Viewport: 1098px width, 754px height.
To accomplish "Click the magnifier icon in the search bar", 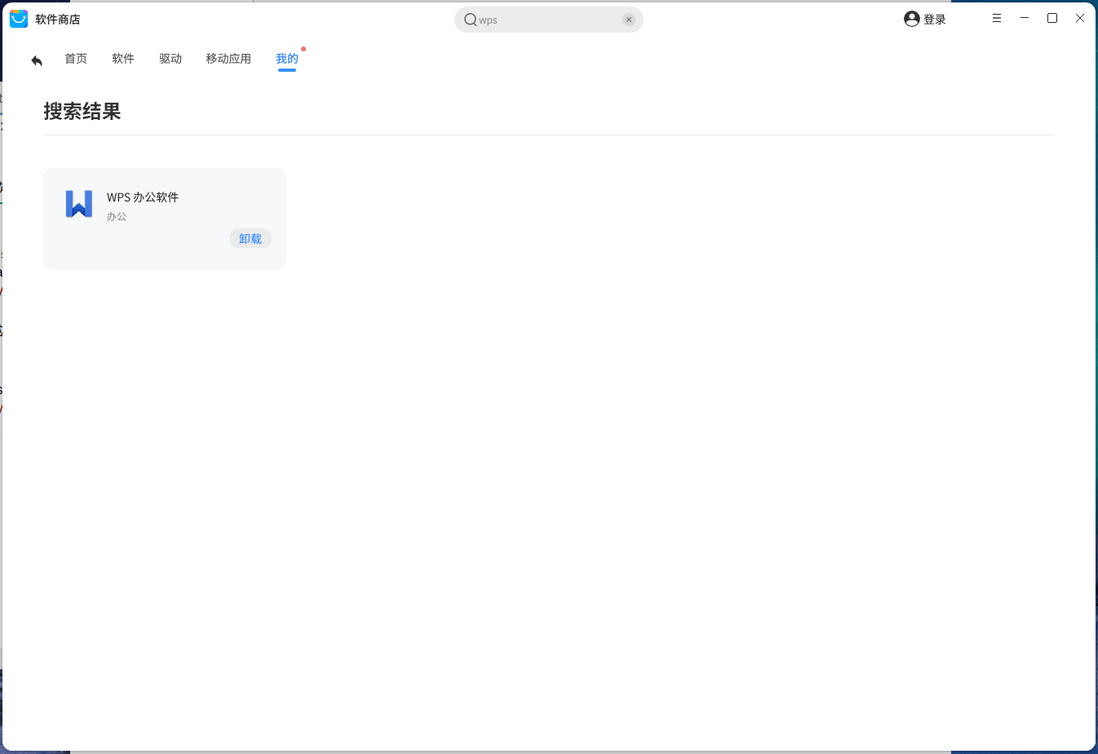I will point(470,19).
